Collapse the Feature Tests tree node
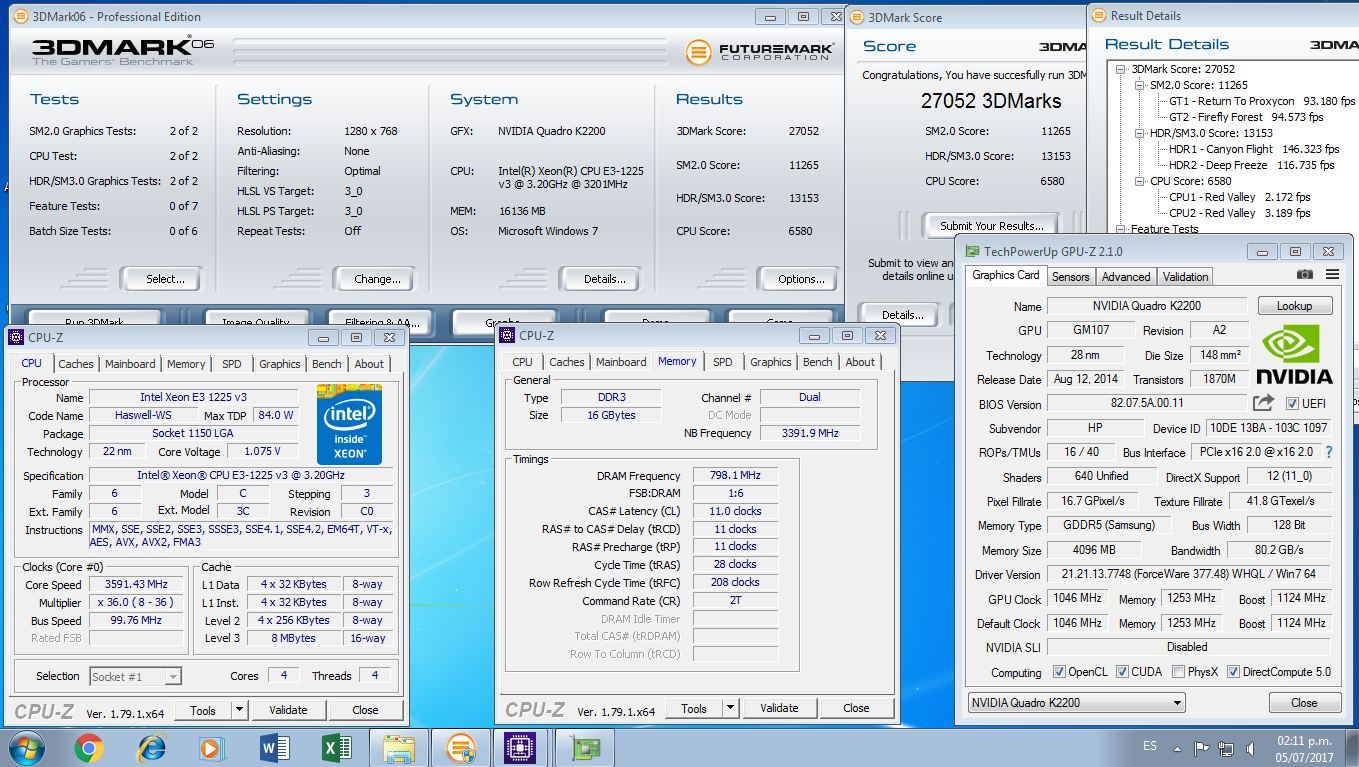 (x=1123, y=229)
